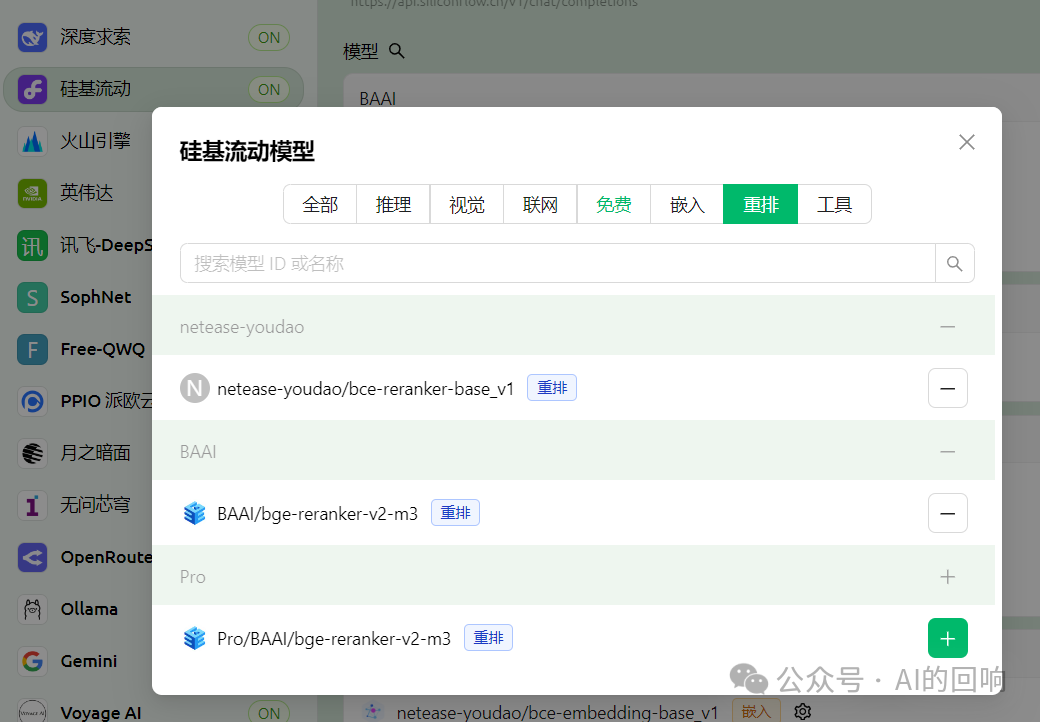Click the 火山引擎 provider icon

tap(32, 141)
